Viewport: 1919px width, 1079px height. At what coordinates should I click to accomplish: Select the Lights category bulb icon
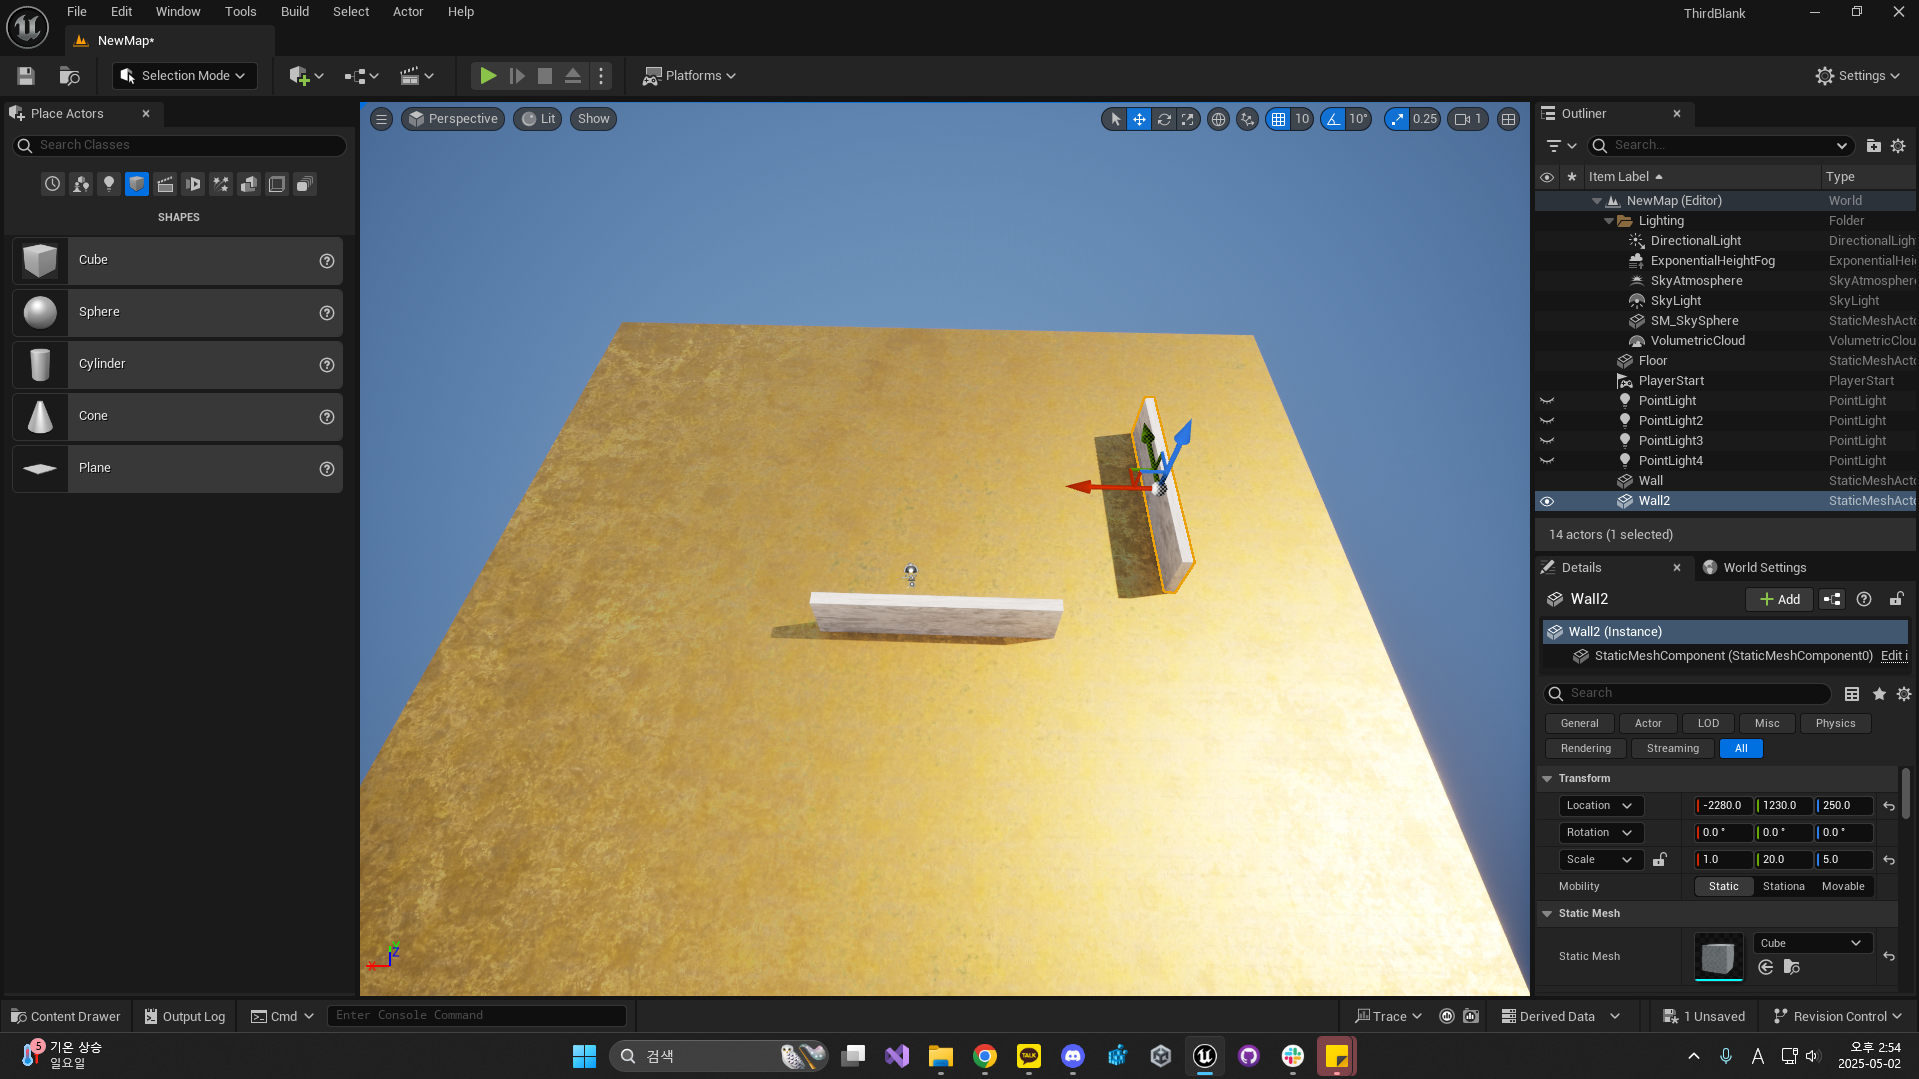pos(109,184)
